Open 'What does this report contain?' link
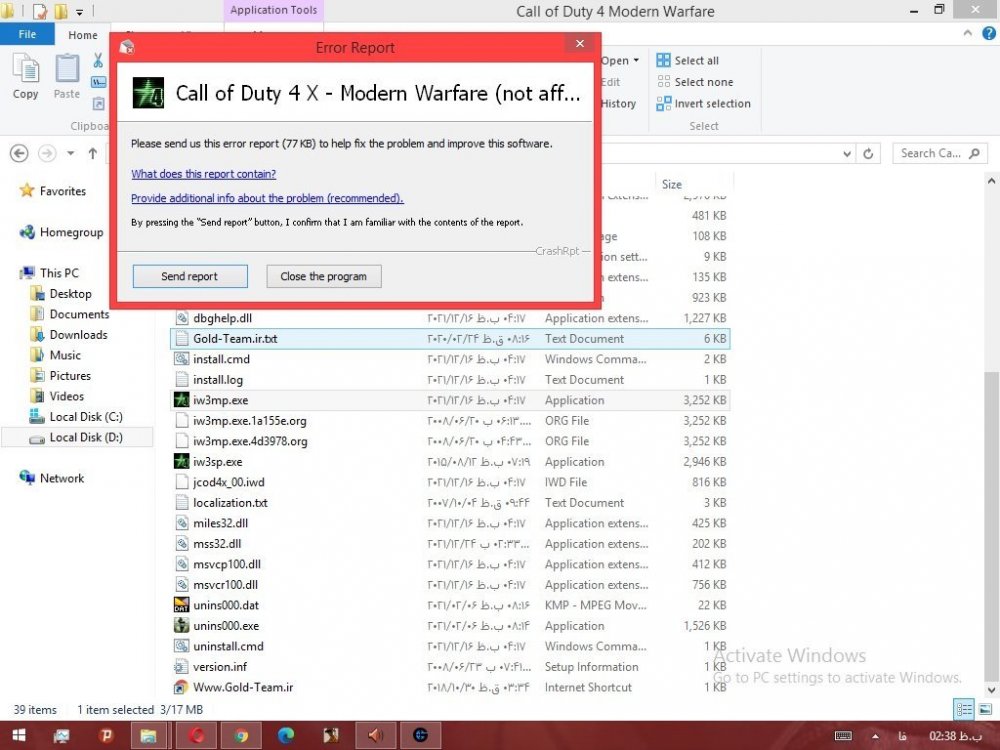This screenshot has width=1000, height=750. pyautogui.click(x=203, y=174)
